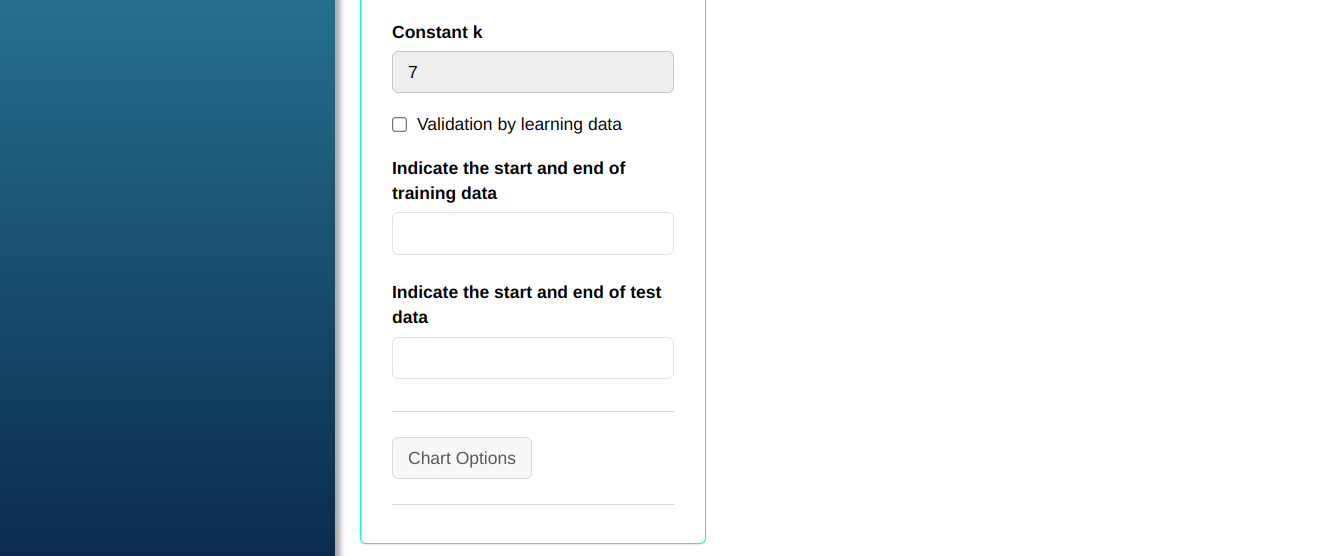The image size is (1328, 556).
Task: Click the word 'Options' on the Chart button
Action: tap(485, 458)
